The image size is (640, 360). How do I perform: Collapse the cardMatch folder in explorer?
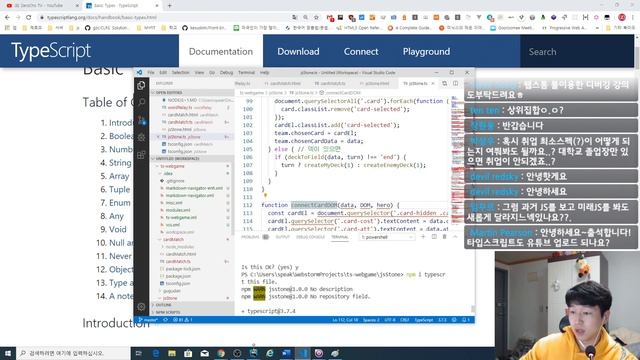tap(173, 239)
